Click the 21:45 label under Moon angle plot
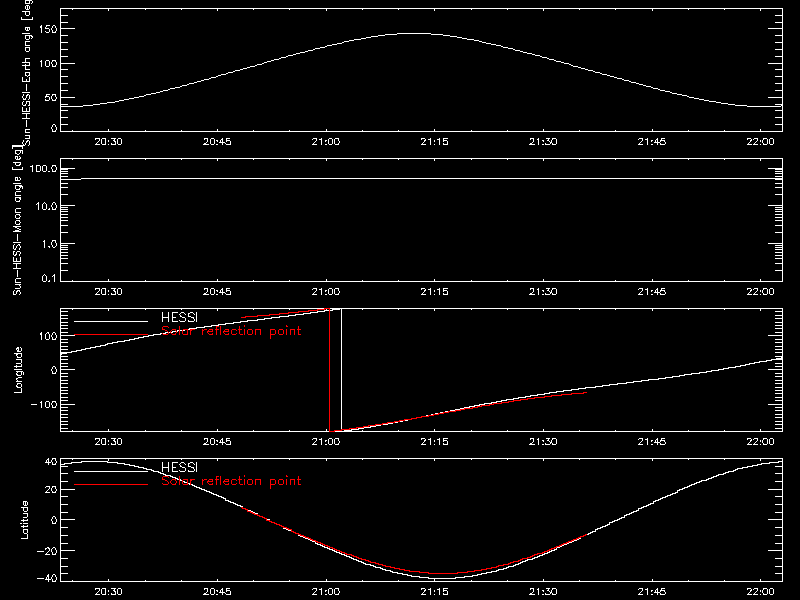 tap(652, 291)
